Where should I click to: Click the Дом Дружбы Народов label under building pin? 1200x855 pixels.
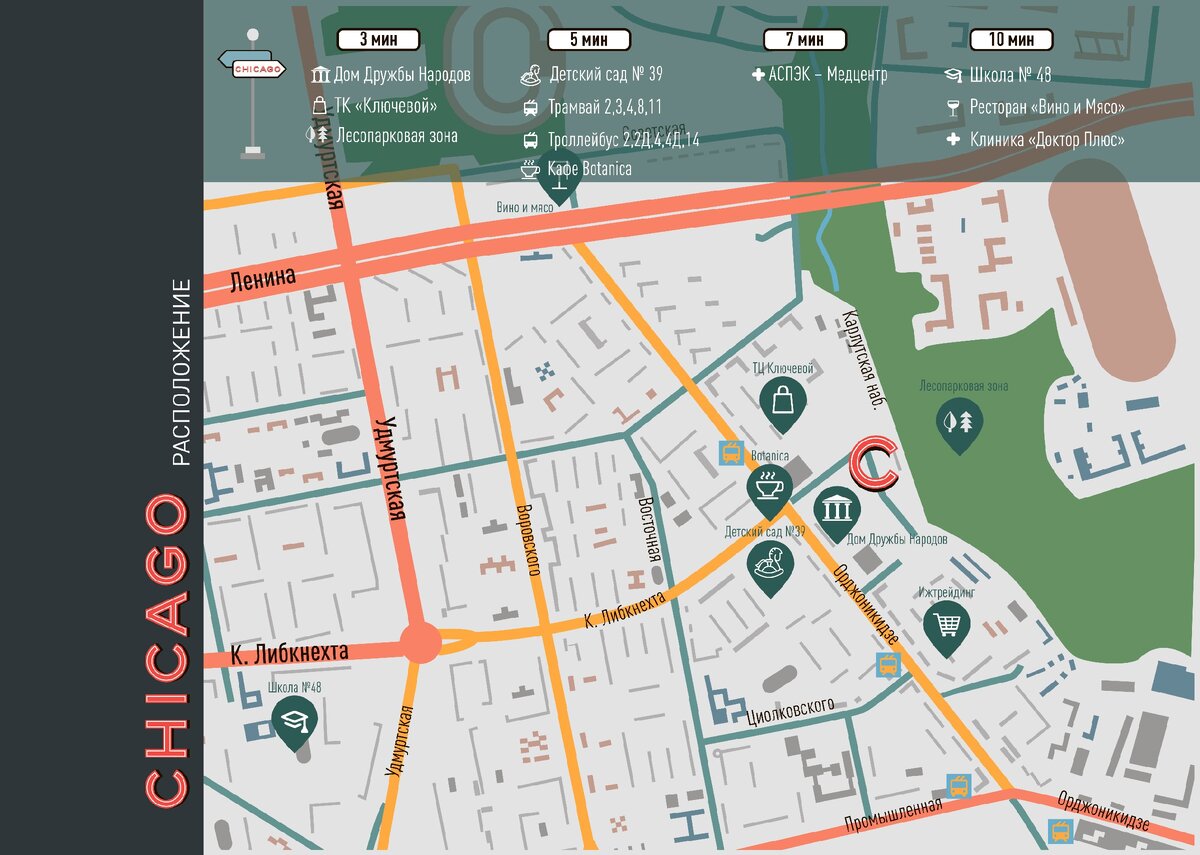click(x=897, y=539)
